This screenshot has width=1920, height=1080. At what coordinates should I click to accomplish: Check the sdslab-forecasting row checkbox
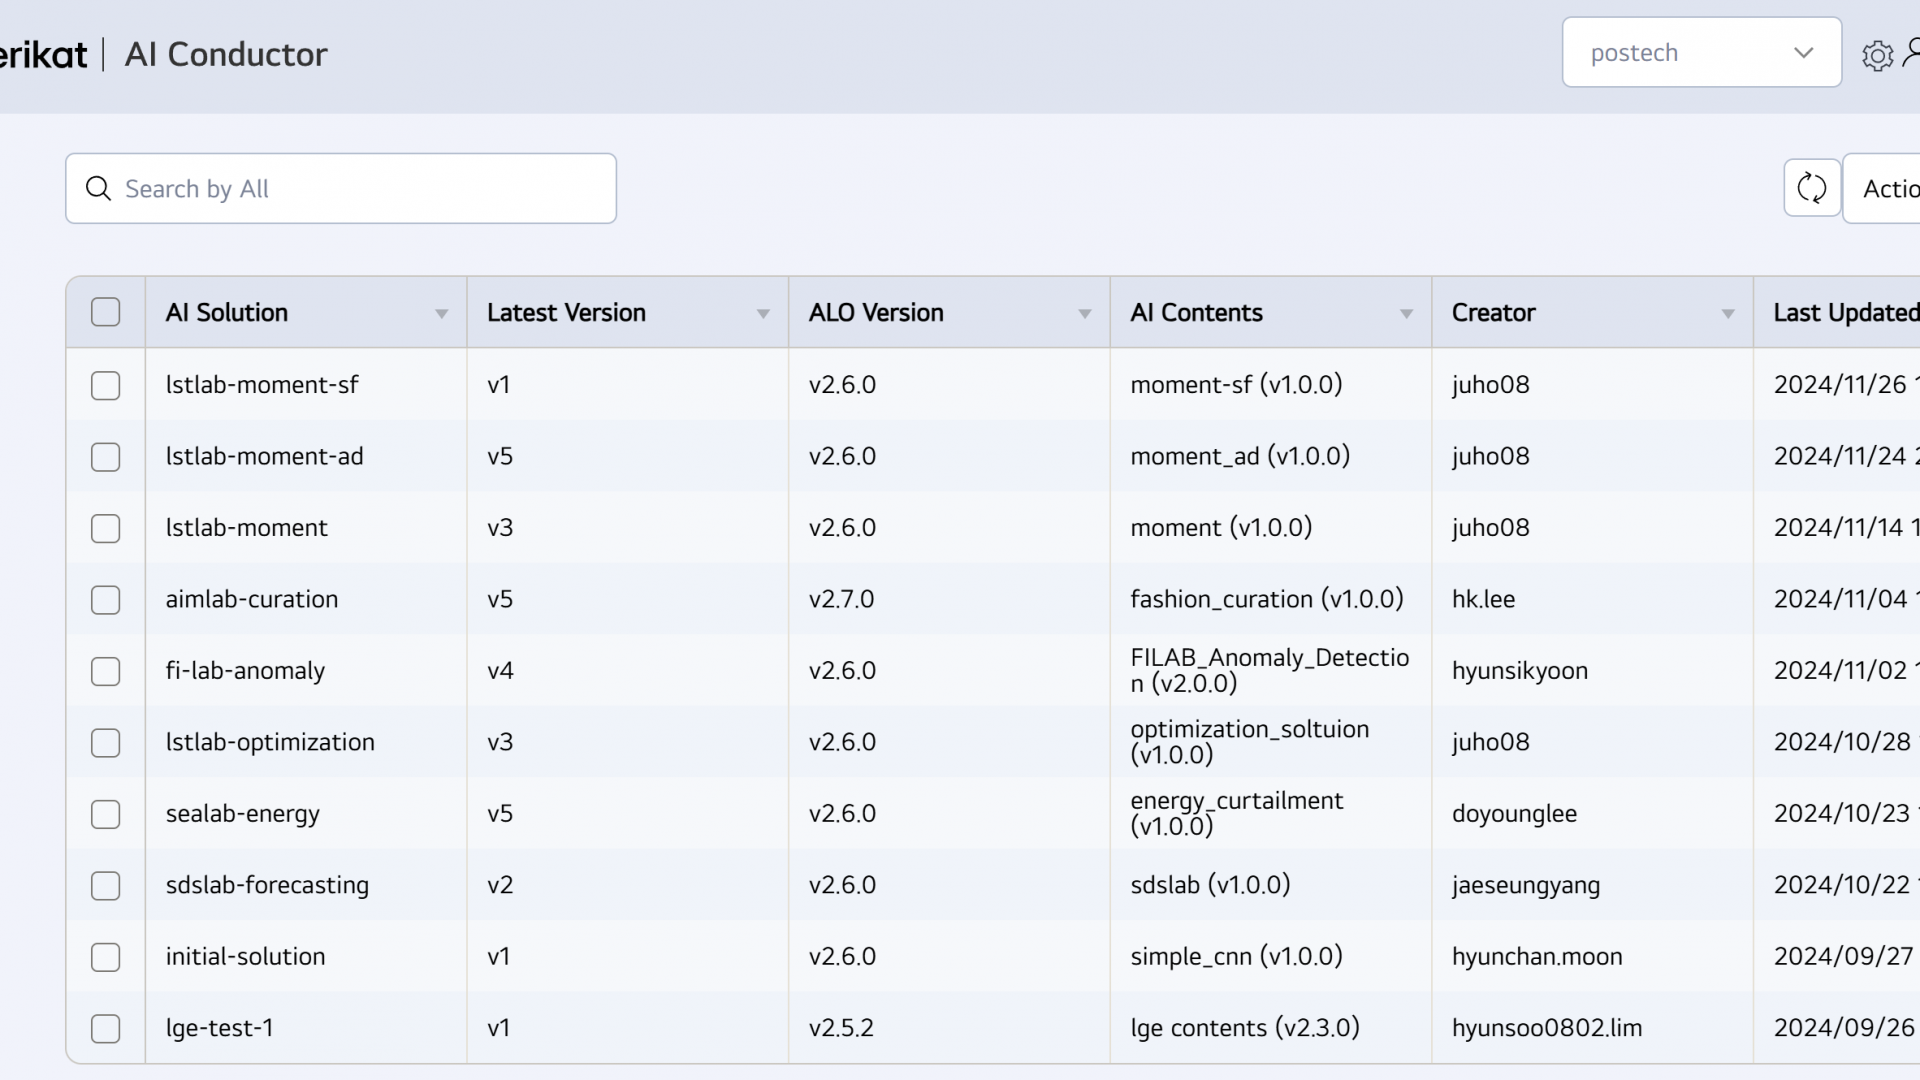coord(105,885)
